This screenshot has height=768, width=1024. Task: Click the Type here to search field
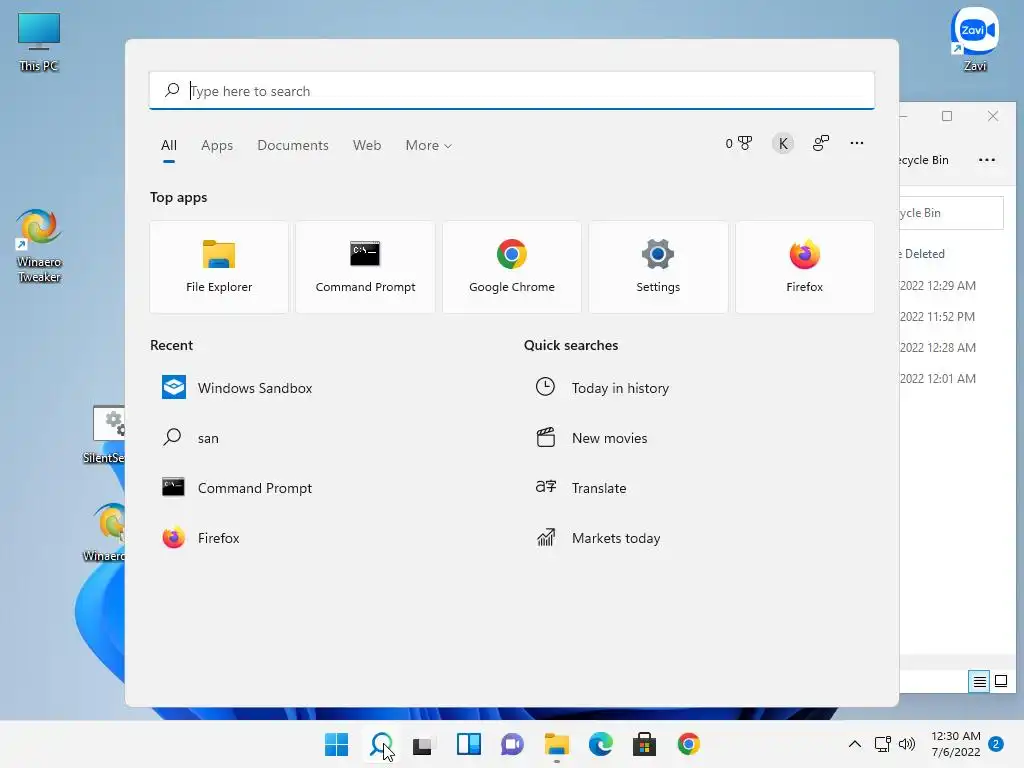pyautogui.click(x=511, y=91)
